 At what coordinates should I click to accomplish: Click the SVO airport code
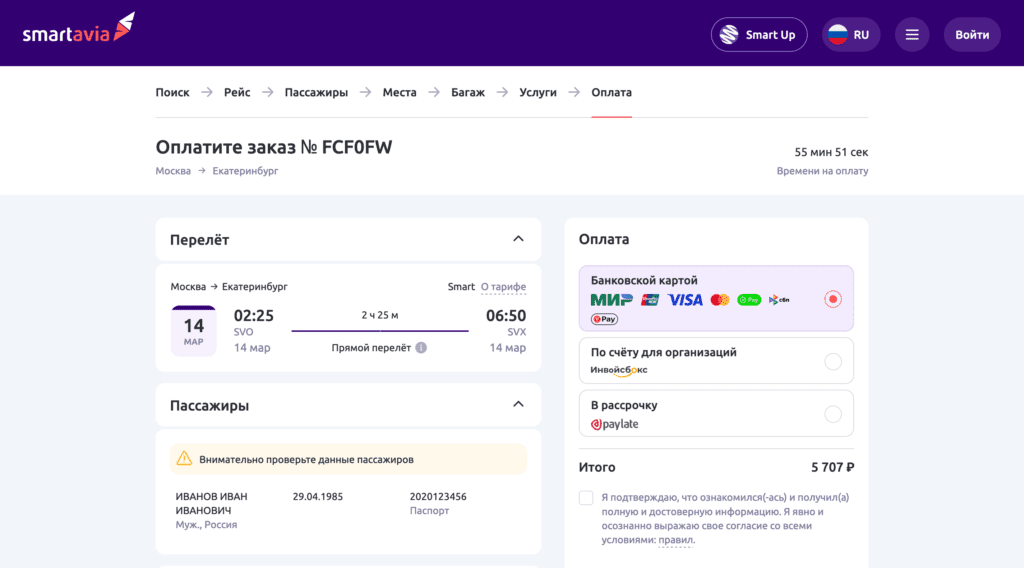coord(244,332)
